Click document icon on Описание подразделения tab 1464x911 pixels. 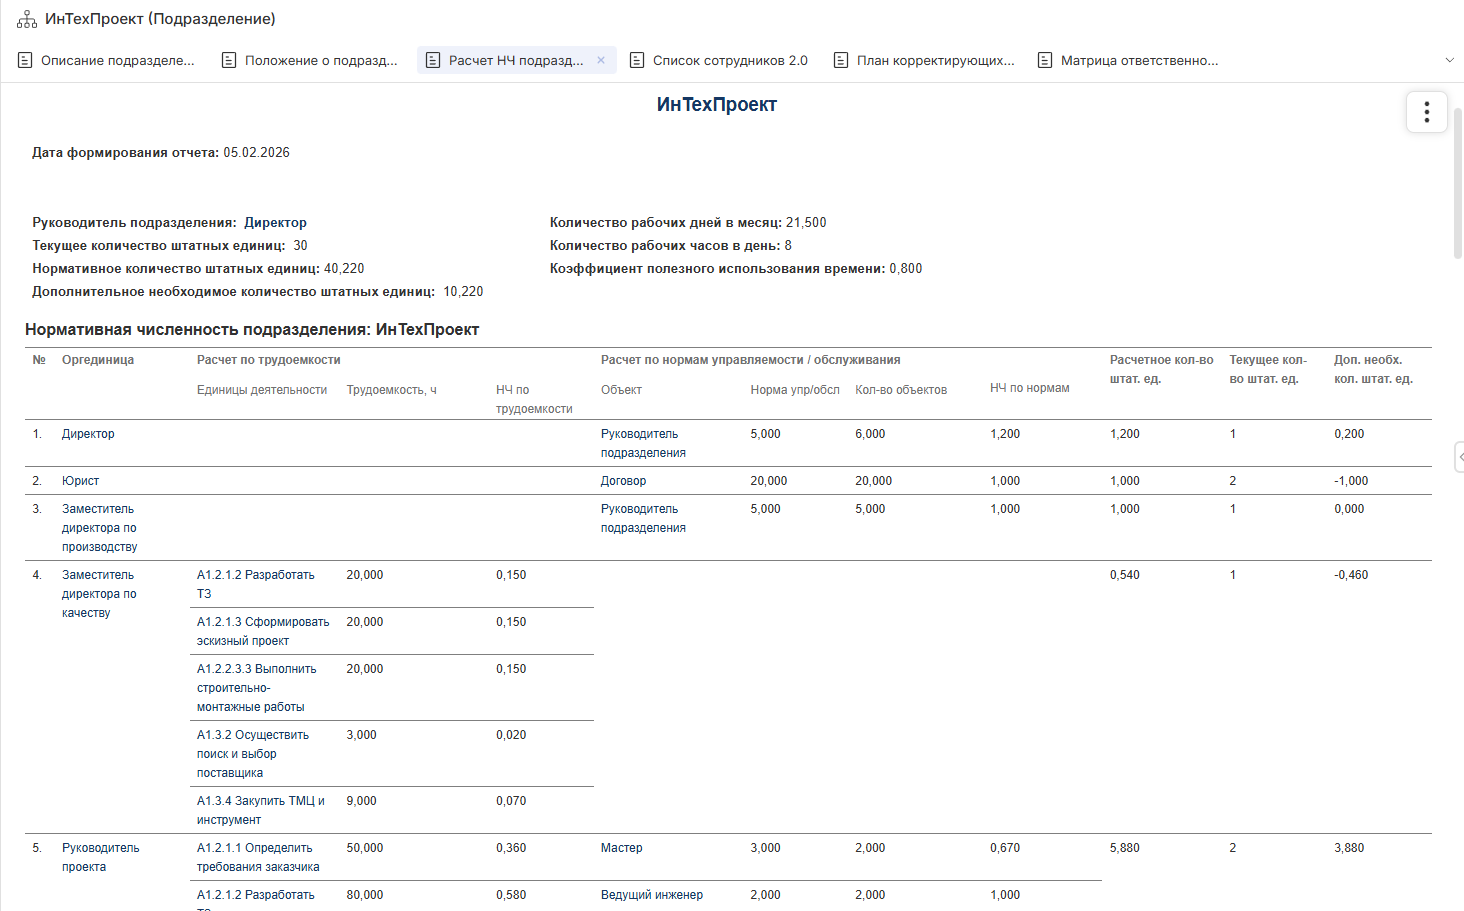pyautogui.click(x=25, y=61)
